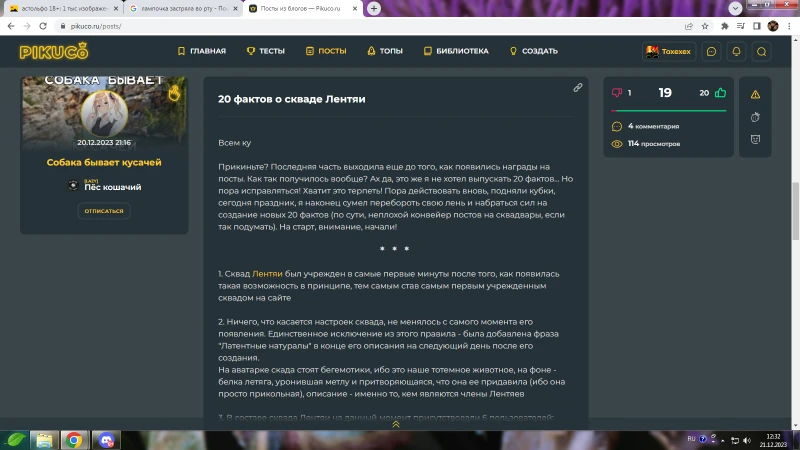800x450 pixels.
Task: Click the stopwatch icon in side panel
Action: [755, 117]
